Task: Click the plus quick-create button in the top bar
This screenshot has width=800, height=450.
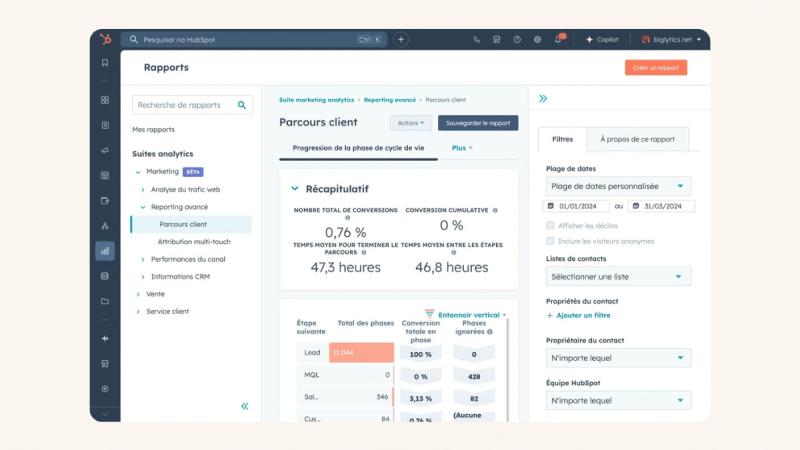Action: [x=401, y=39]
